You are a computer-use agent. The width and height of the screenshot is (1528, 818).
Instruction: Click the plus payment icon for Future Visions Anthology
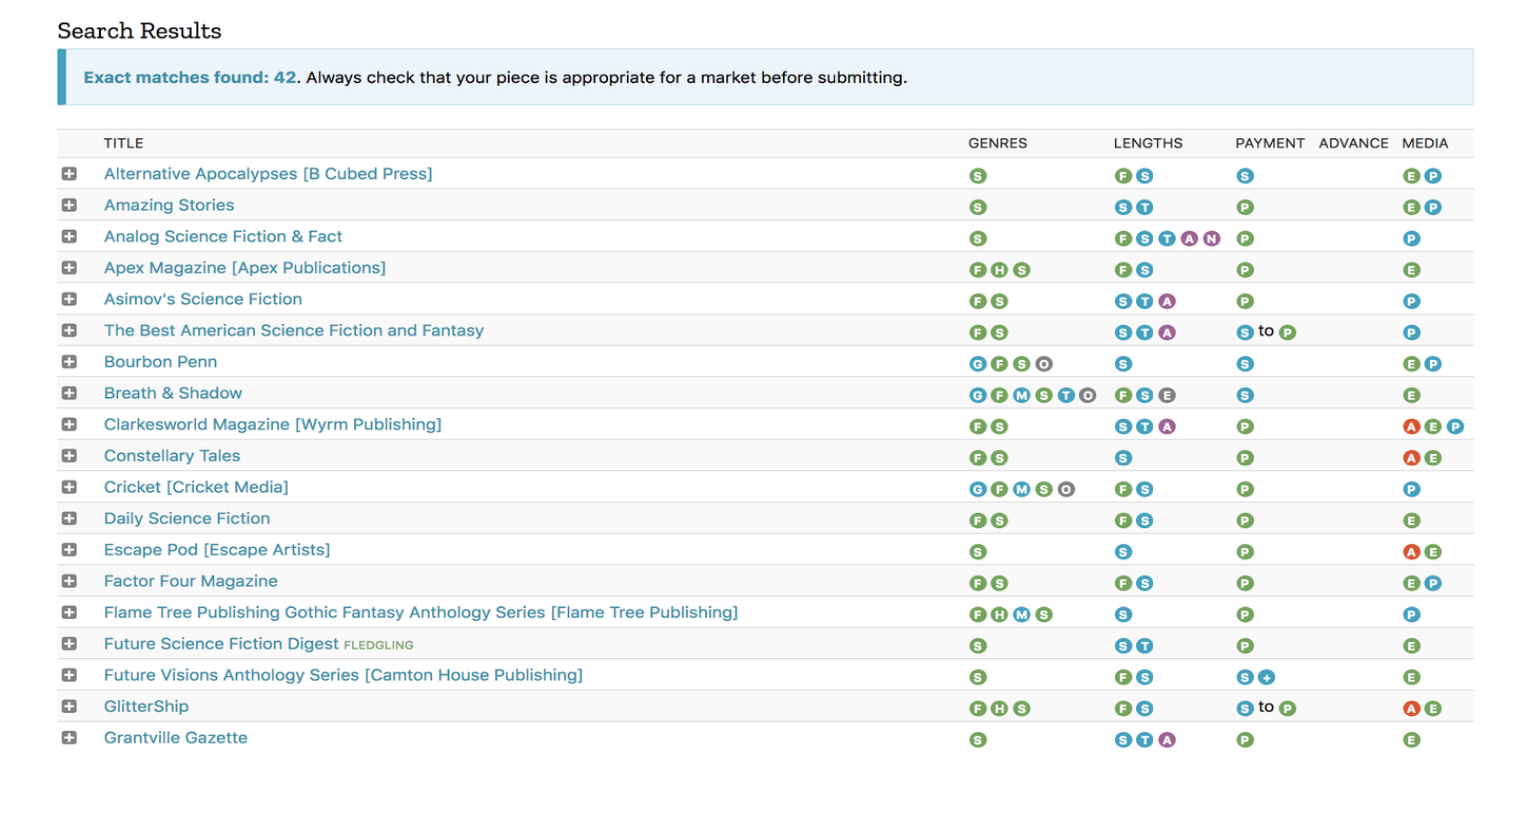coord(1267,678)
